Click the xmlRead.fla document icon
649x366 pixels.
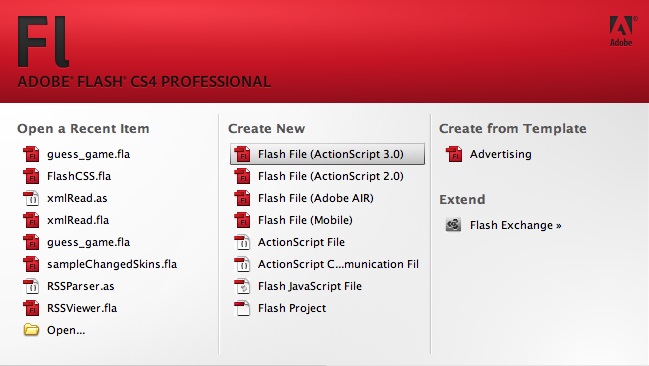coord(31,220)
